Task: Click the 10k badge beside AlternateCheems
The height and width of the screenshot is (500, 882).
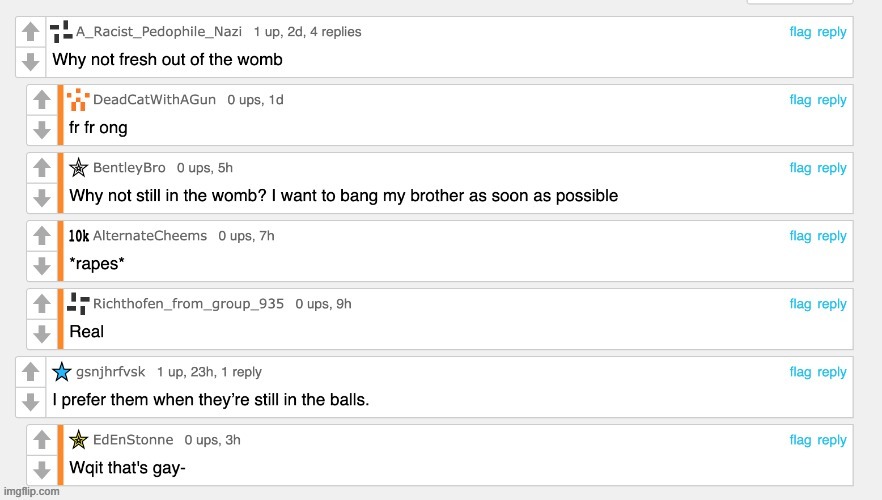Action: [79, 236]
